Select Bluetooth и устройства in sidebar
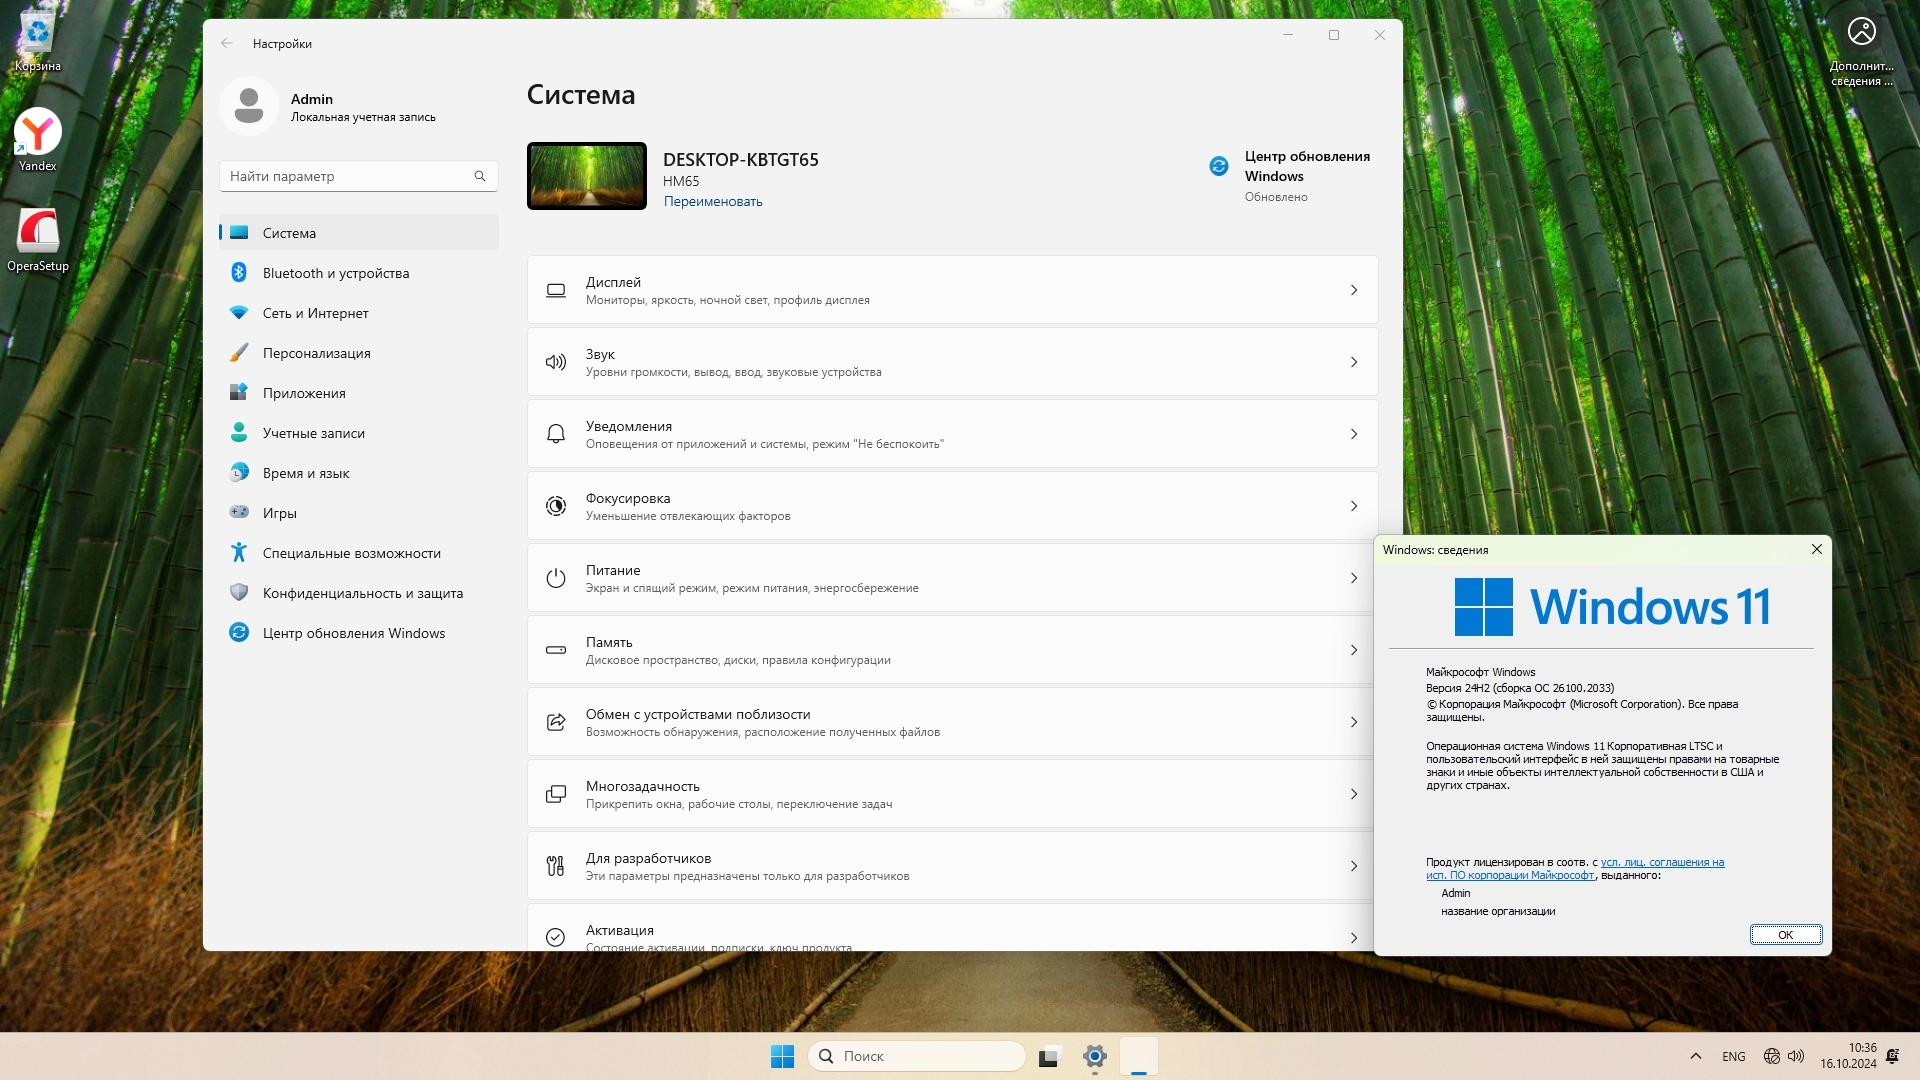1920x1080 pixels. pos(335,273)
